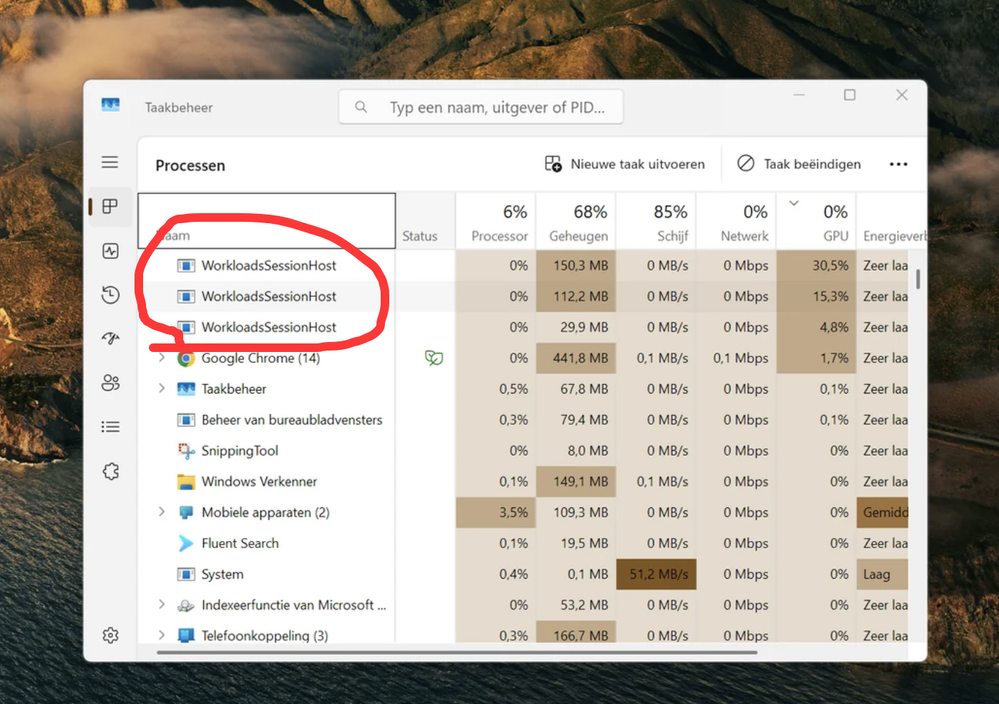
Task: Toggle the navigation pane with the hamburger icon
Action: pos(110,162)
